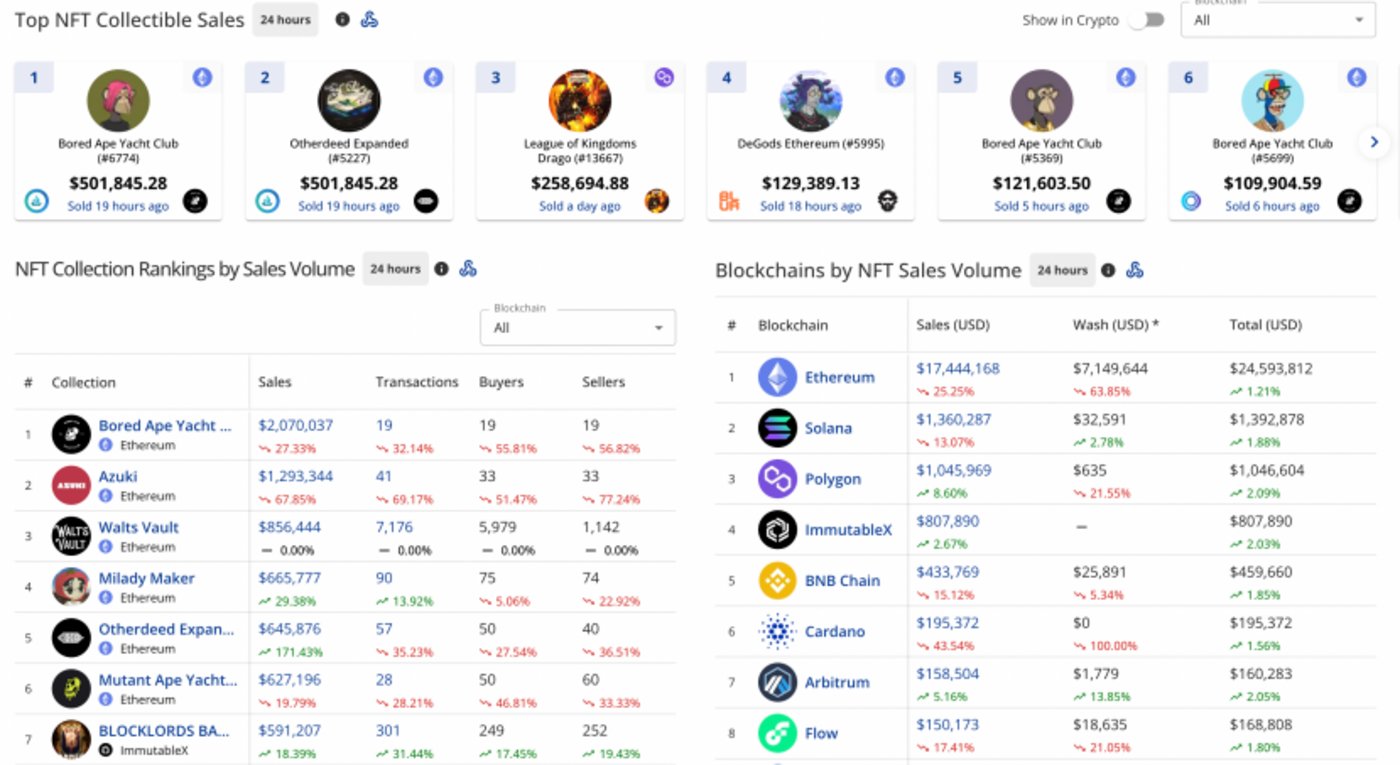1400x765 pixels.
Task: Open the Milady Maker collection link
Action: point(146,578)
